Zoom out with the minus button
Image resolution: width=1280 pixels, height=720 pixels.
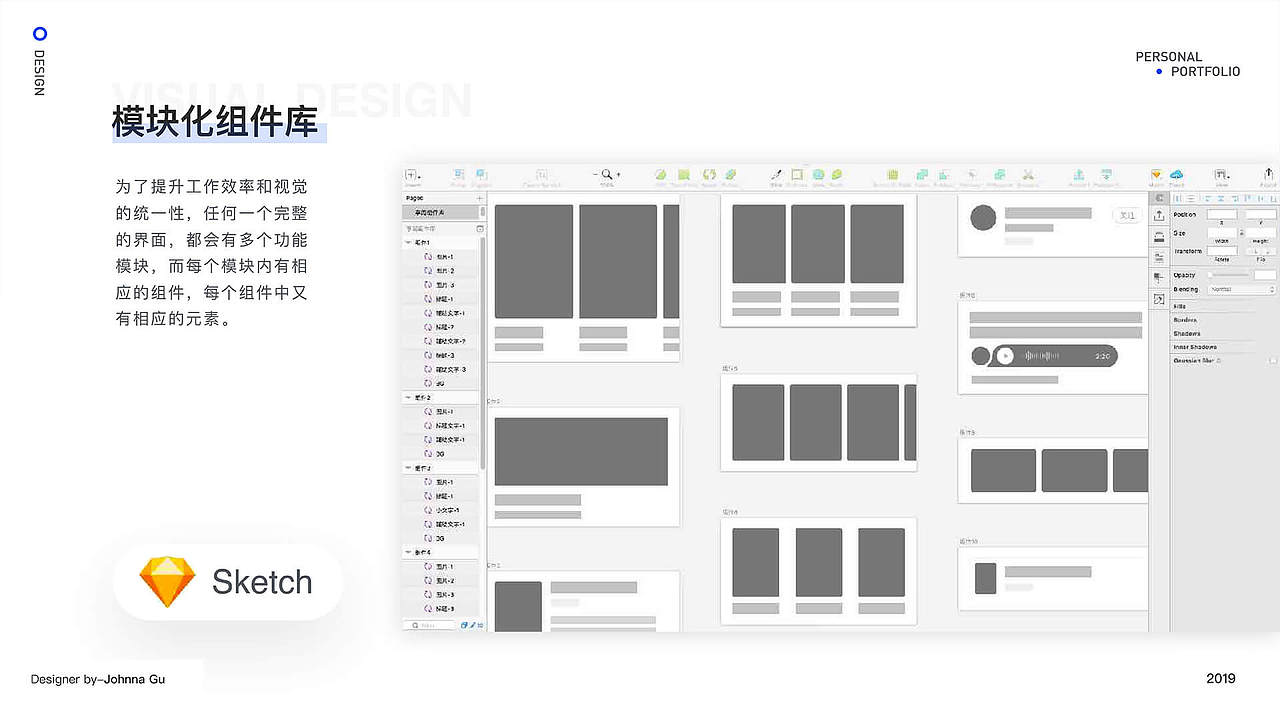595,174
